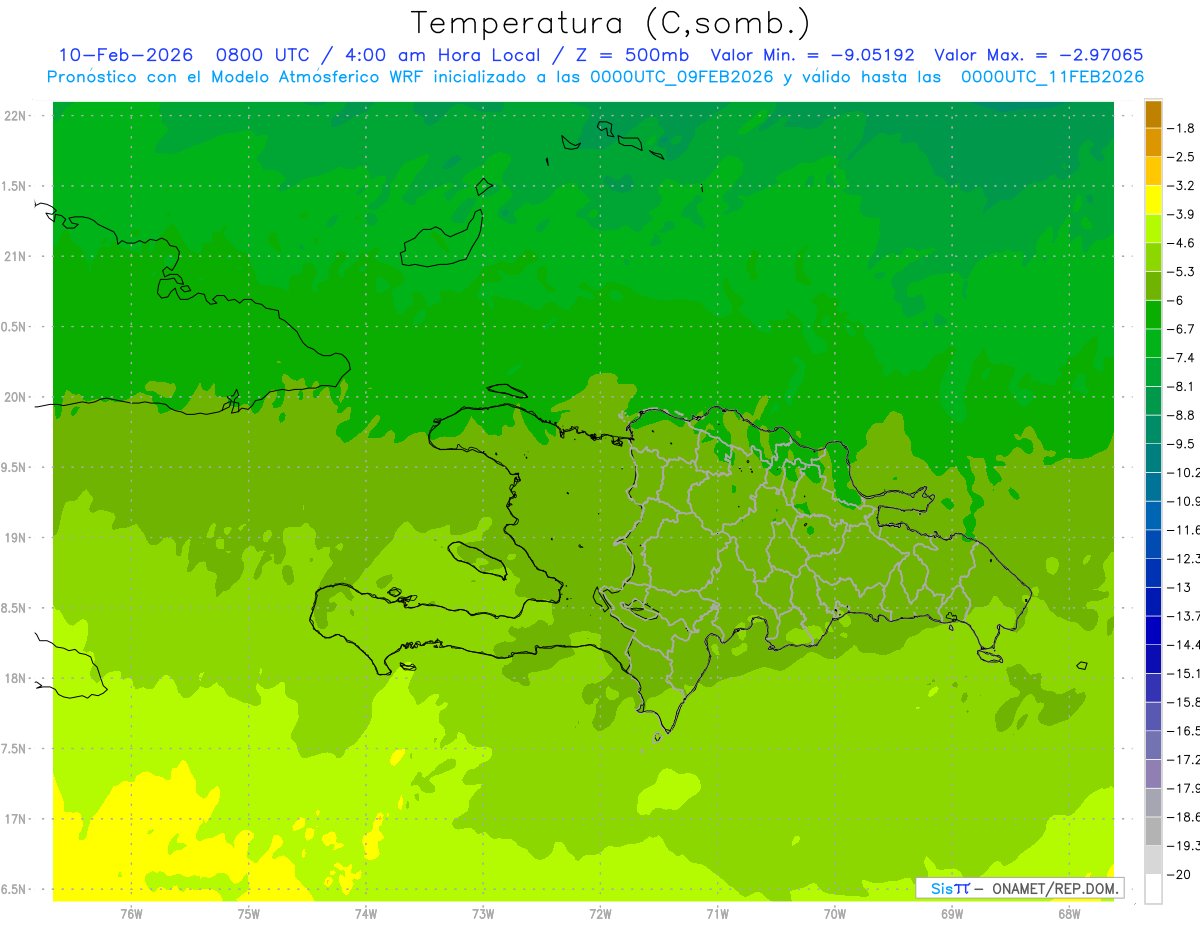Viewport: 1200px width, 927px height.
Task: Pick the lime swatch between -3.9 and -4.6
Action: click(1153, 229)
